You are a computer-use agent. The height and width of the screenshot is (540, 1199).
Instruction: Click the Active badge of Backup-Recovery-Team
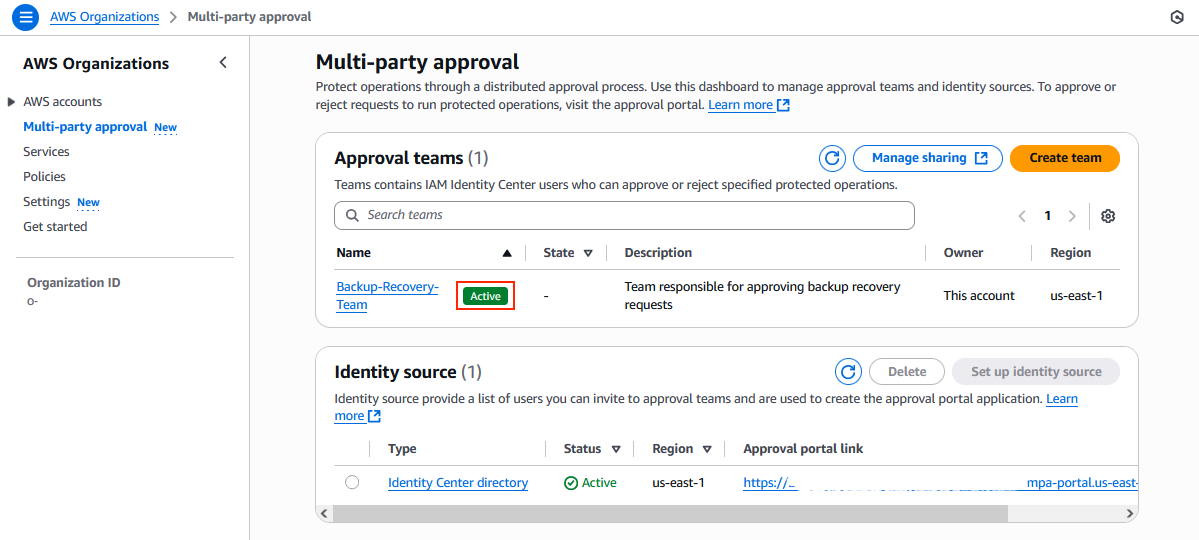(x=486, y=296)
